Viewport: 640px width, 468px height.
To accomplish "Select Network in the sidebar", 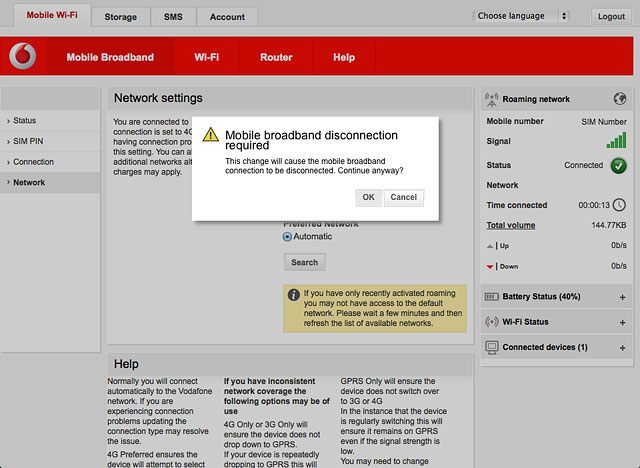I will click(50, 182).
